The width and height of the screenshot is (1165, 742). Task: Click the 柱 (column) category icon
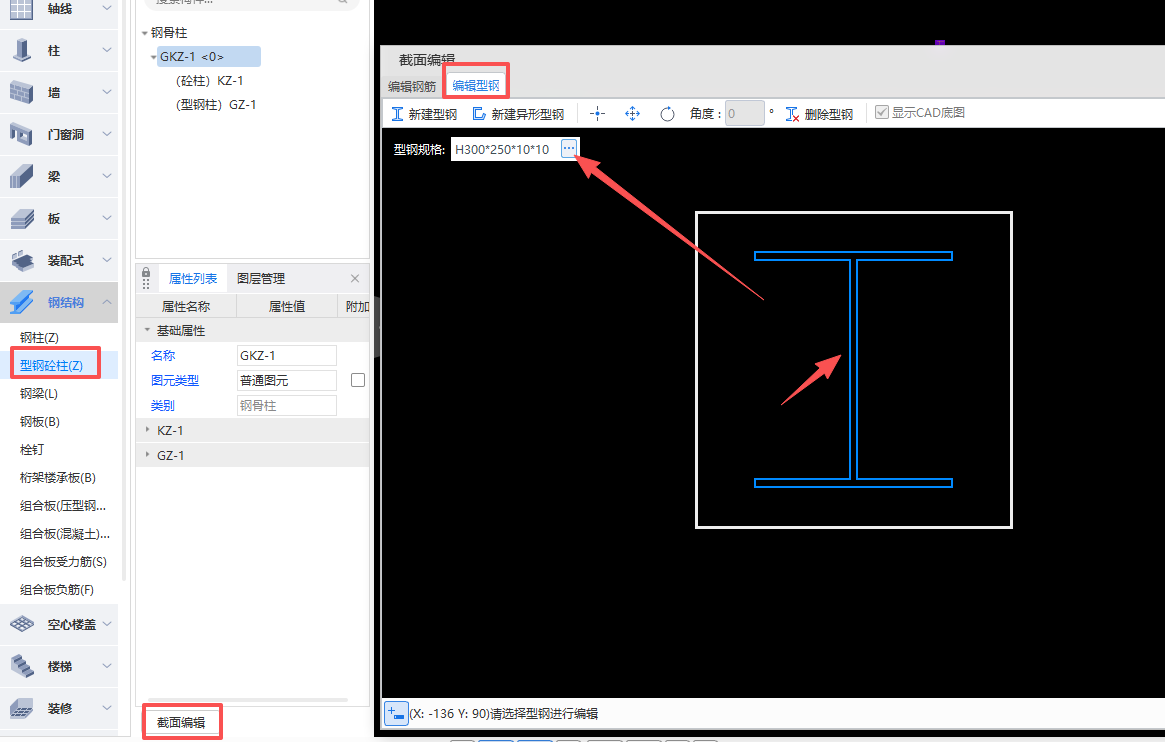click(22, 51)
